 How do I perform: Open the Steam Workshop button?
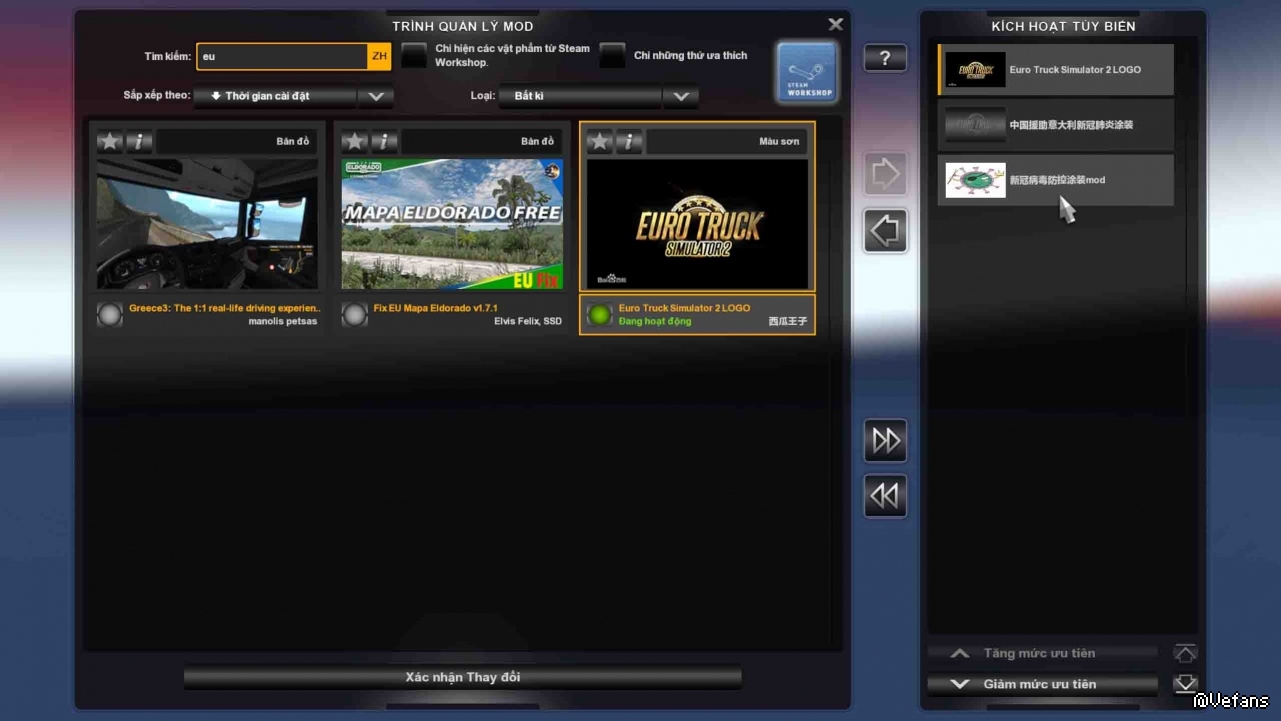807,72
